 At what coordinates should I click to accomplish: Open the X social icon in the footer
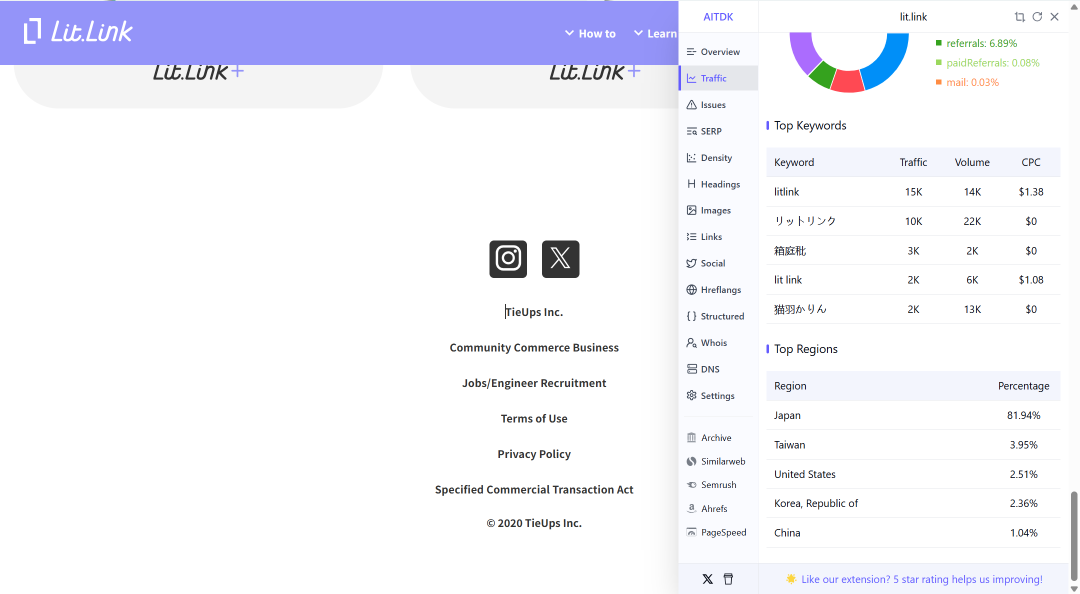click(x=561, y=259)
